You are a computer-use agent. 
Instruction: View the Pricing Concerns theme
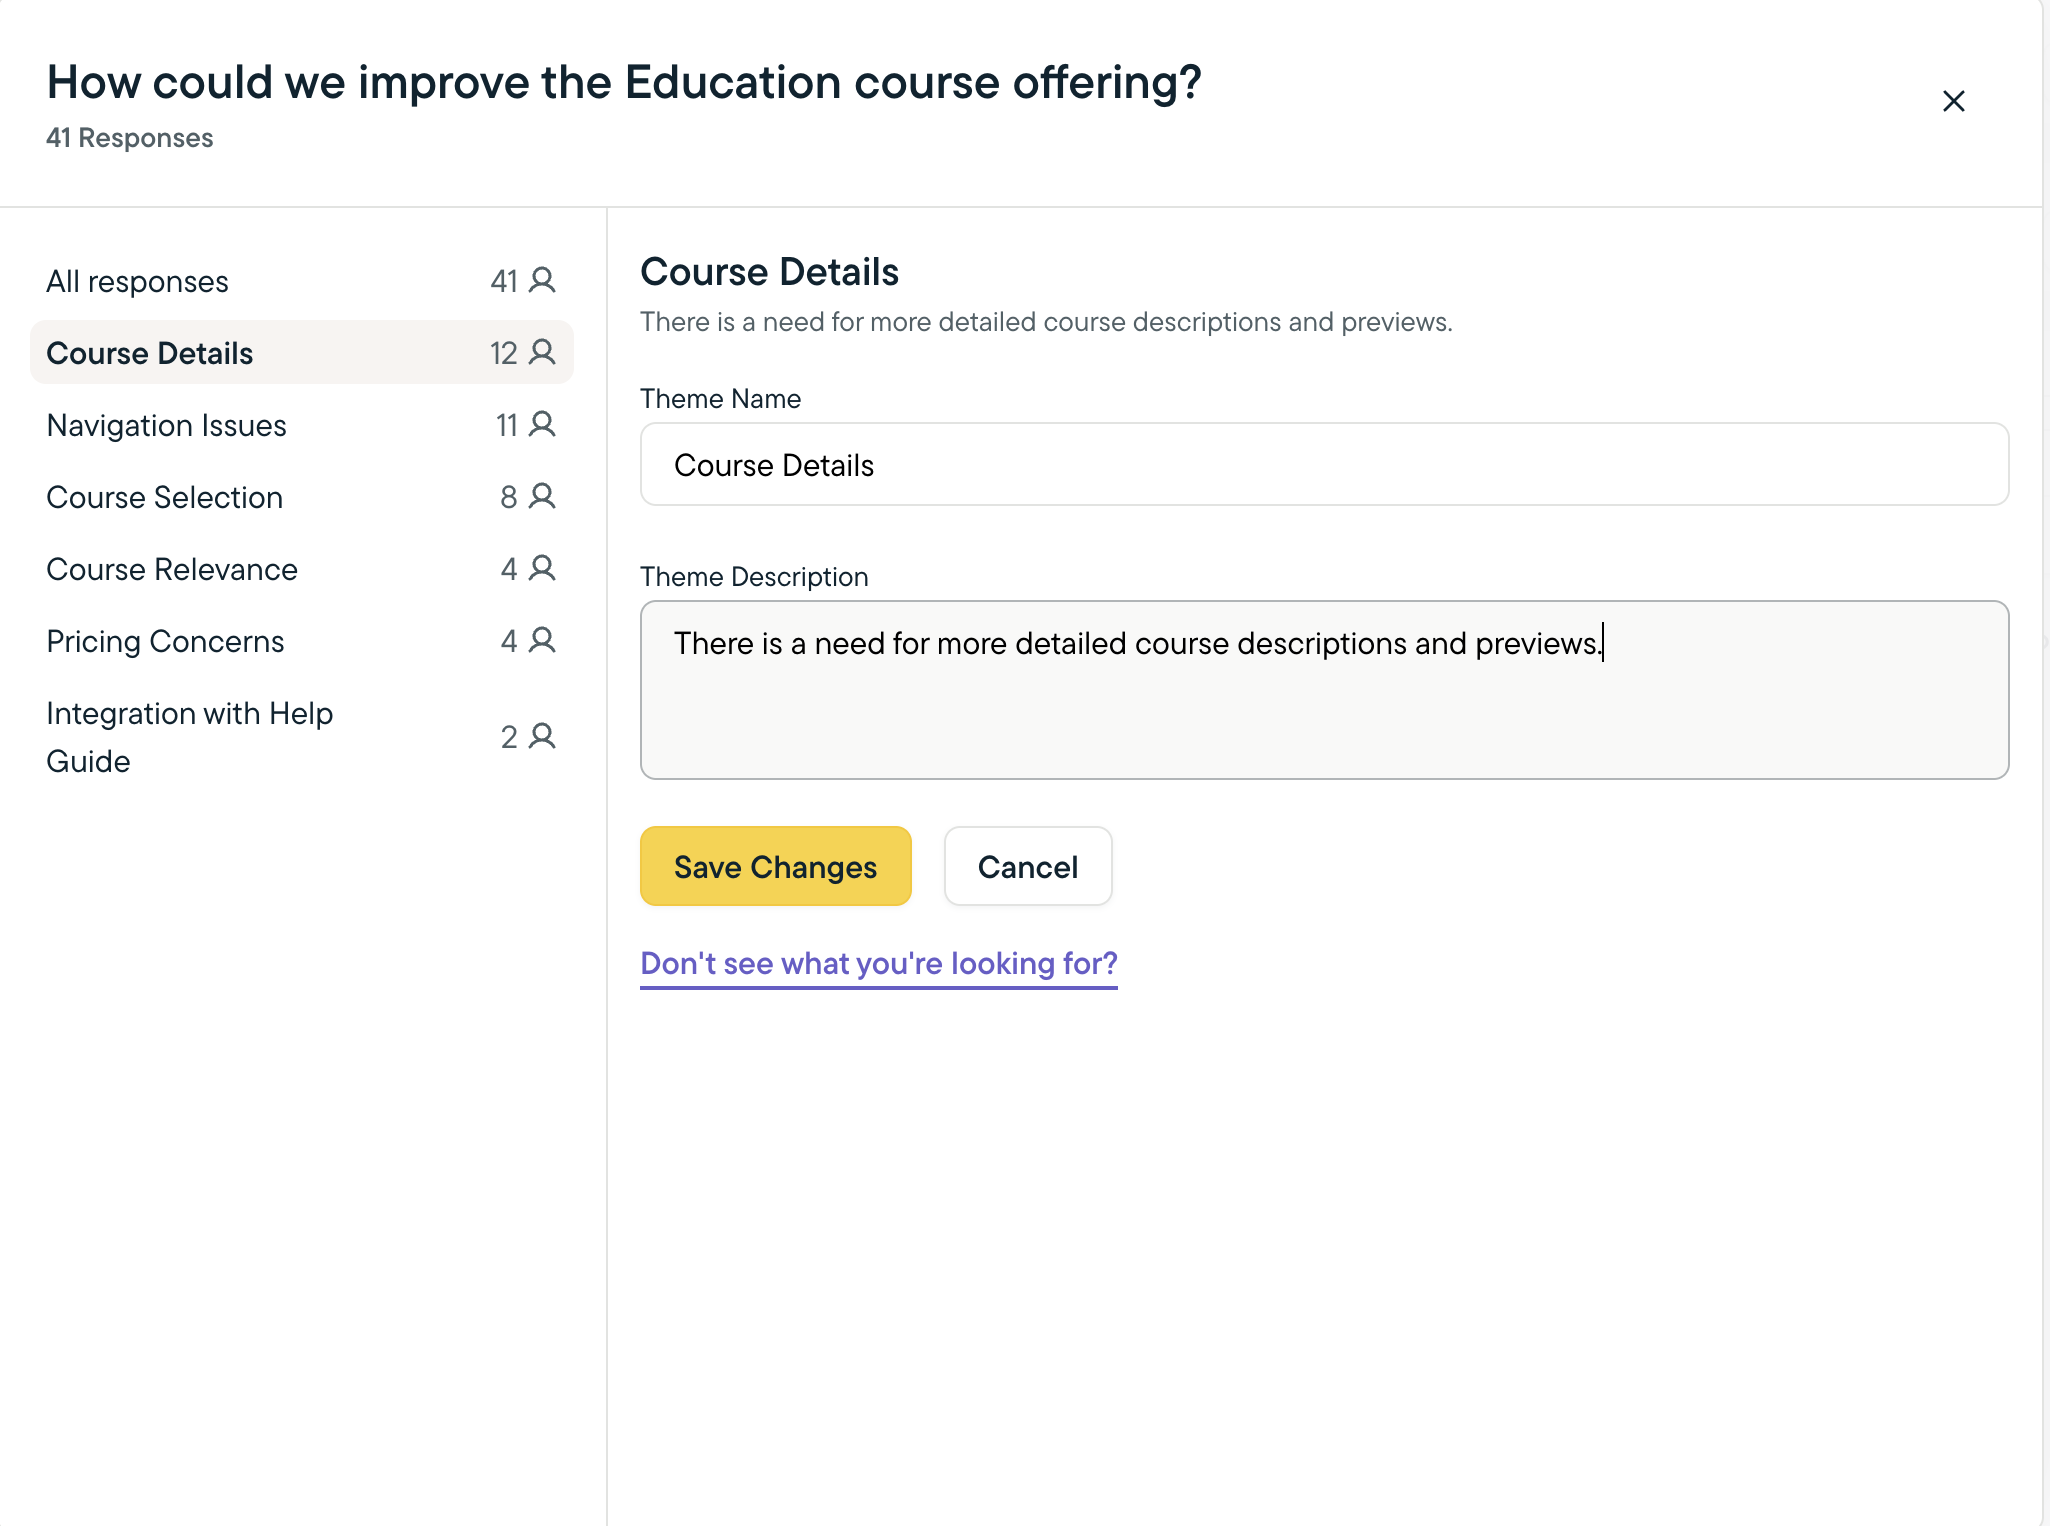click(x=166, y=642)
